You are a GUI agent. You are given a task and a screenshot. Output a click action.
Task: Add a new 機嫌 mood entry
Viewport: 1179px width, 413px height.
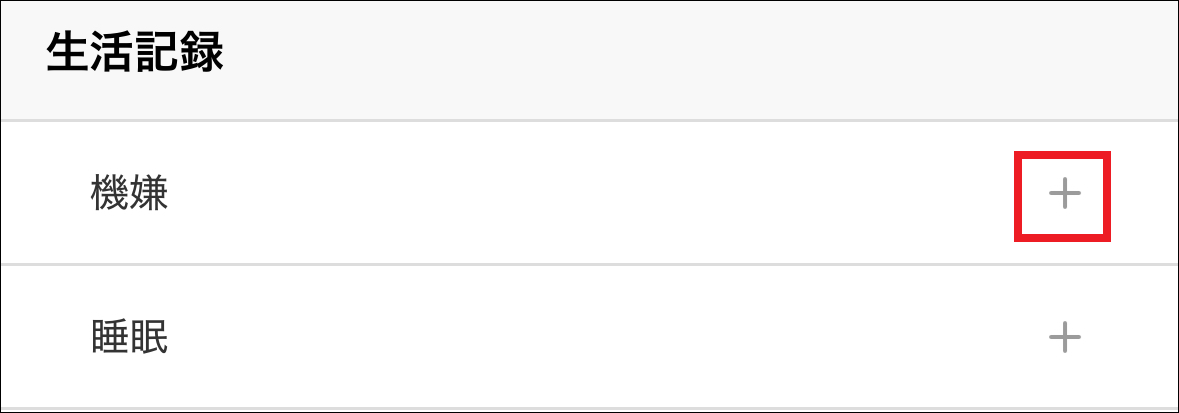point(1064,194)
